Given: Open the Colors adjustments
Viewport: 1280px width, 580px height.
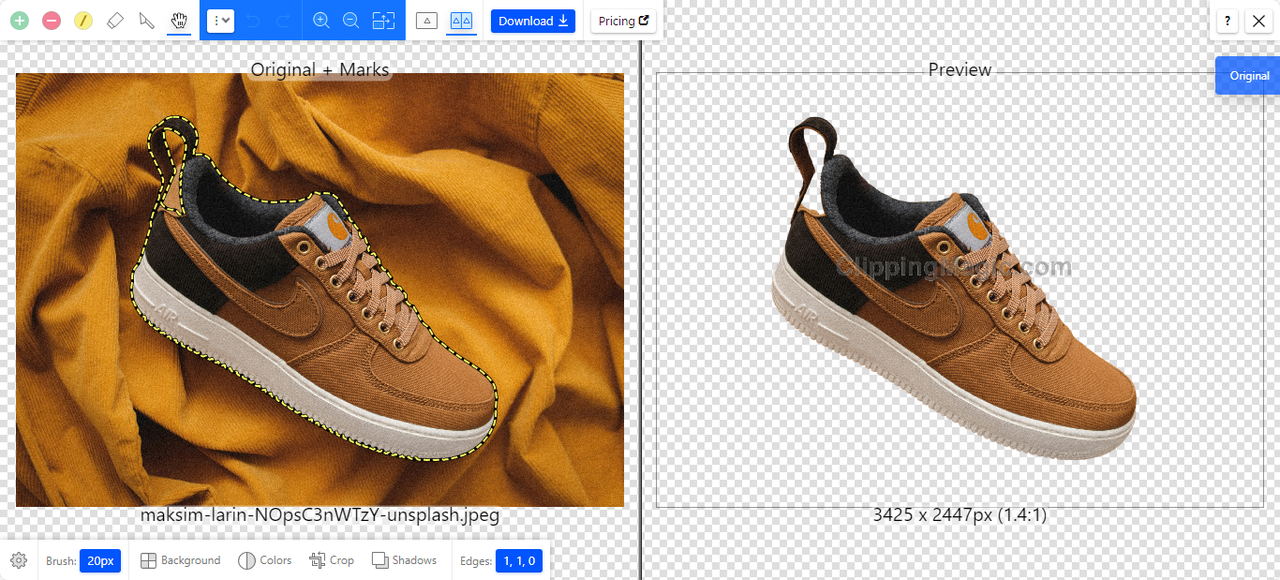Looking at the screenshot, I should click(265, 560).
